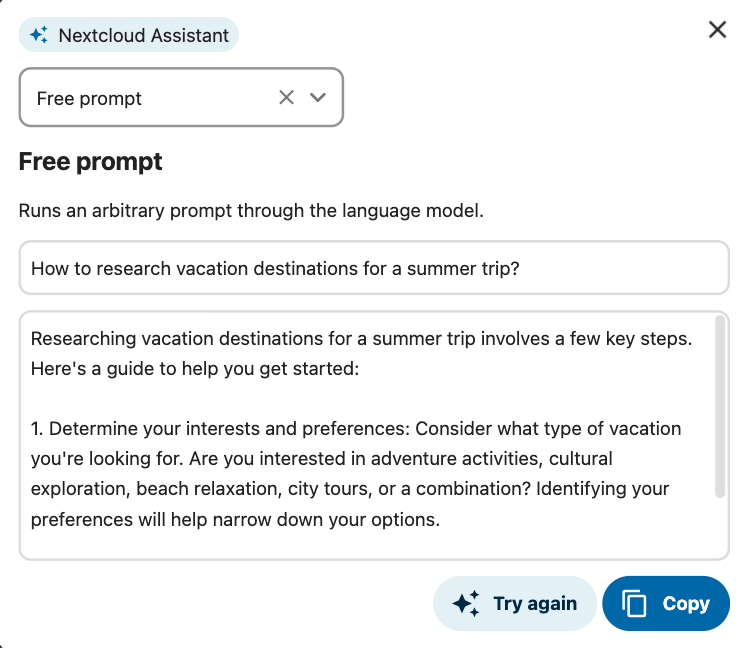Viewport: 746px width, 648px height.
Task: Click the sparkle icon on Try again
Action: (x=466, y=604)
